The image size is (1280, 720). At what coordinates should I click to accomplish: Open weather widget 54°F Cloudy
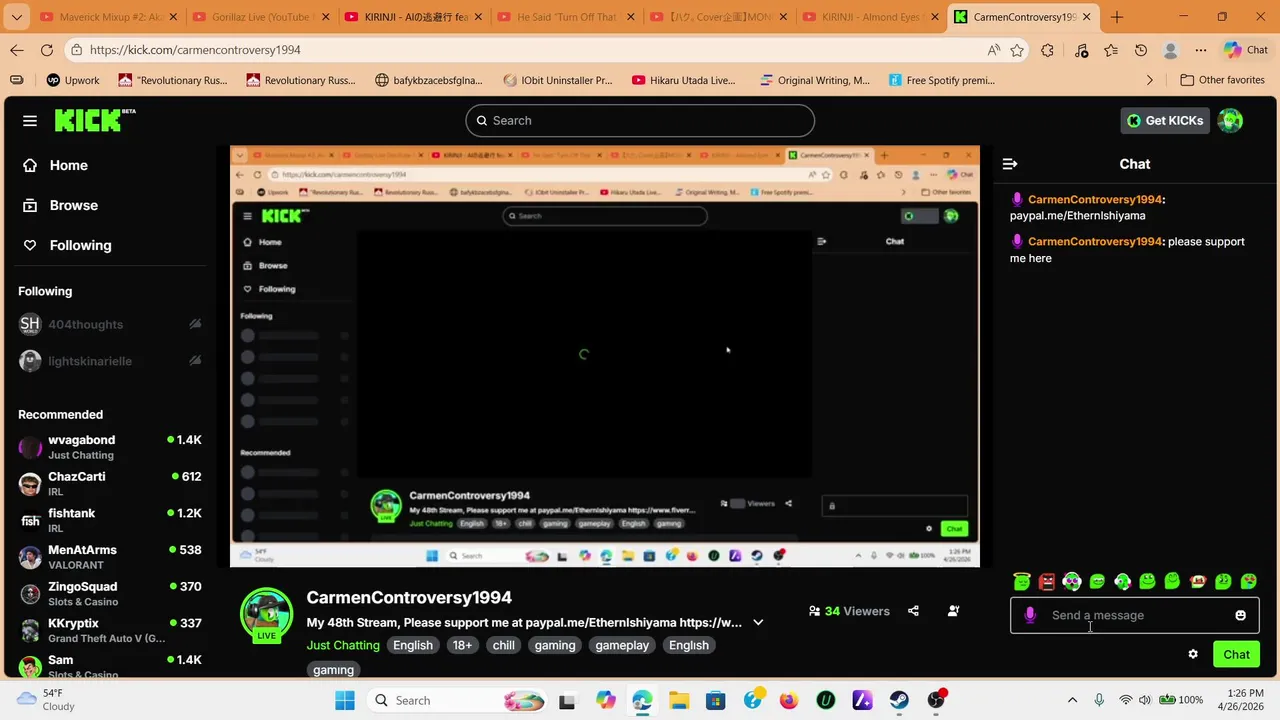pyautogui.click(x=48, y=700)
